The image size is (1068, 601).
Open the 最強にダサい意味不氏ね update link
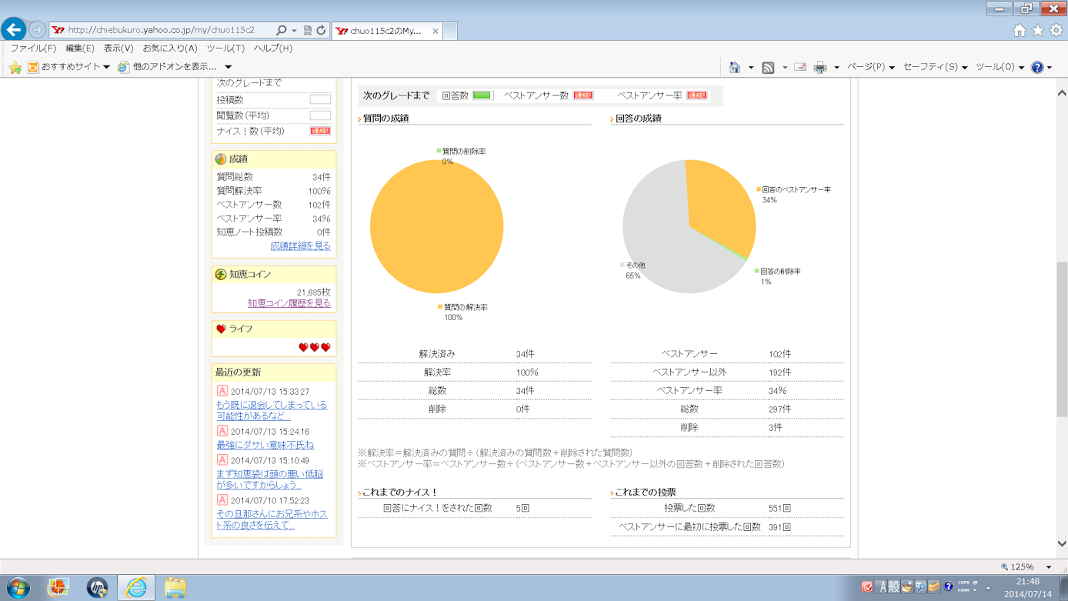click(x=265, y=445)
